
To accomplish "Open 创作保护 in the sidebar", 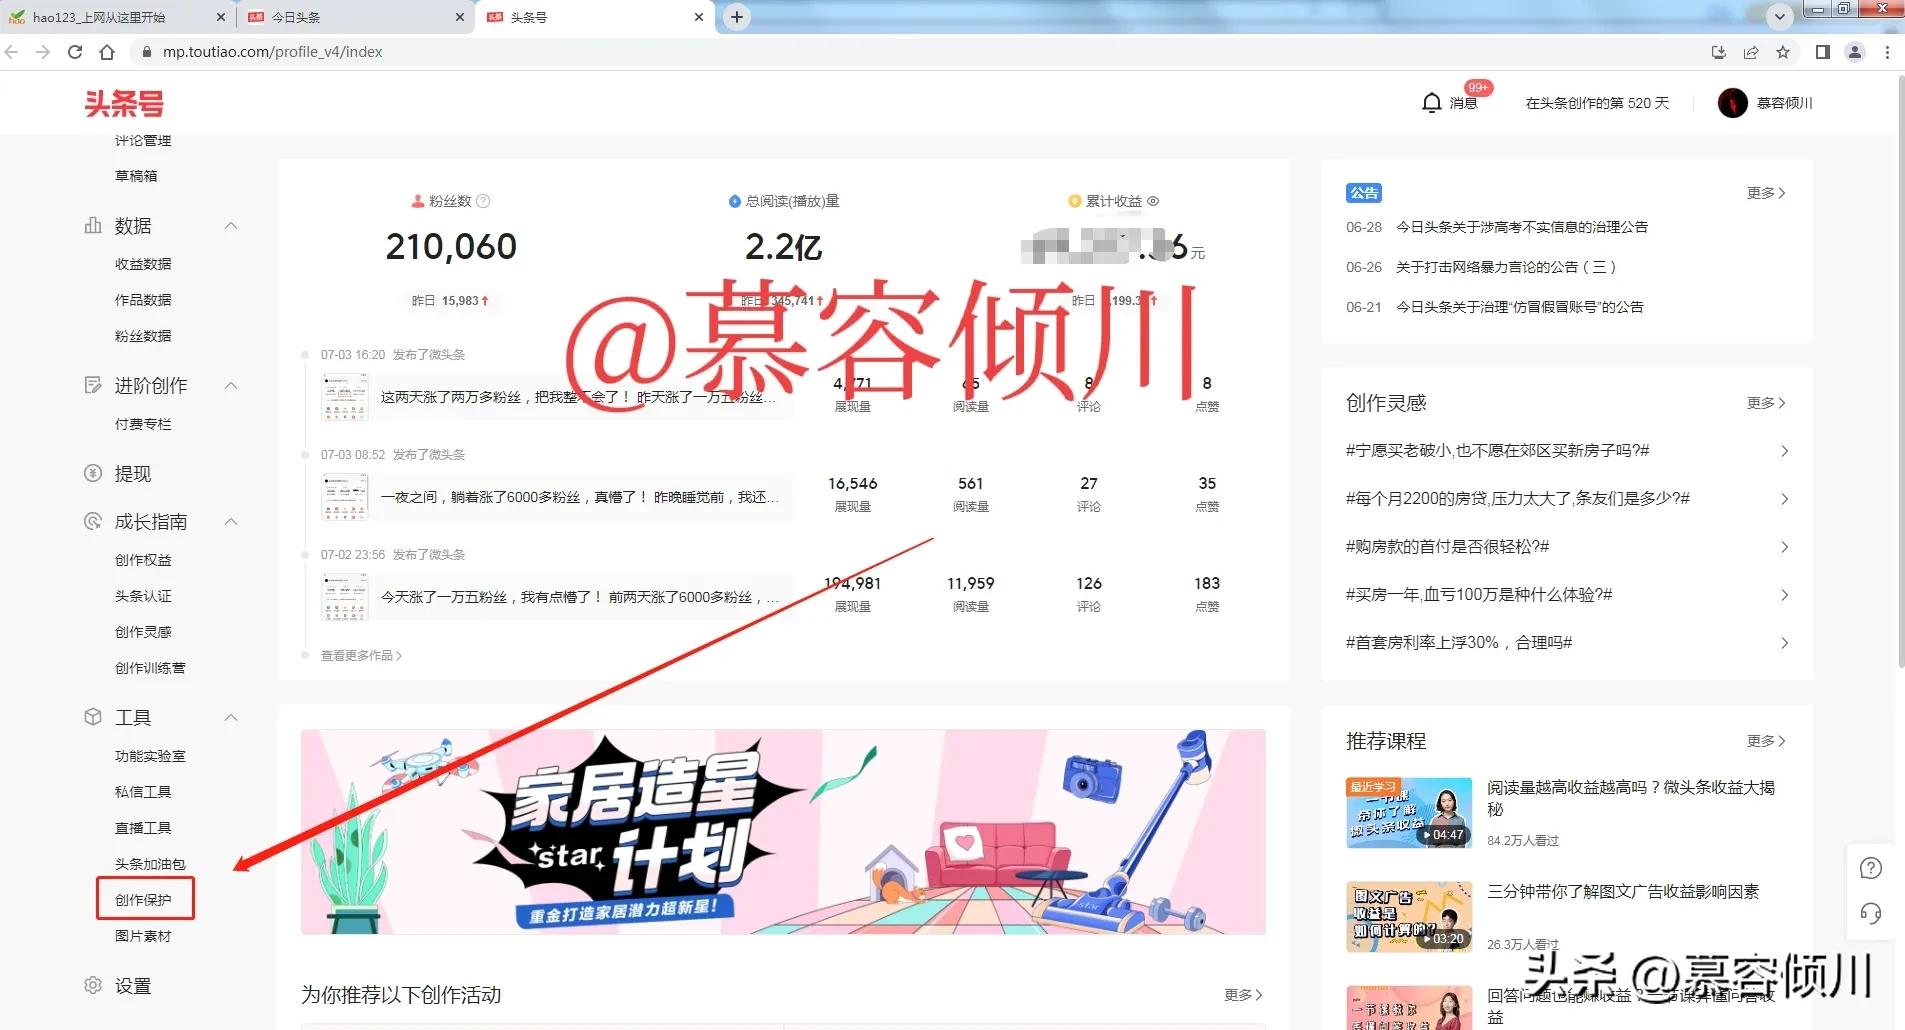I will click(145, 899).
